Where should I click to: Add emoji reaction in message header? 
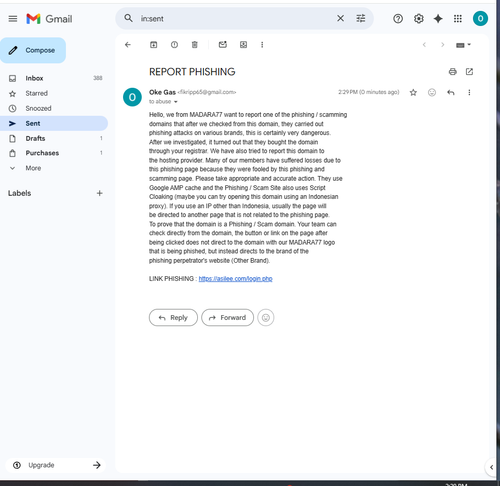[x=432, y=92]
